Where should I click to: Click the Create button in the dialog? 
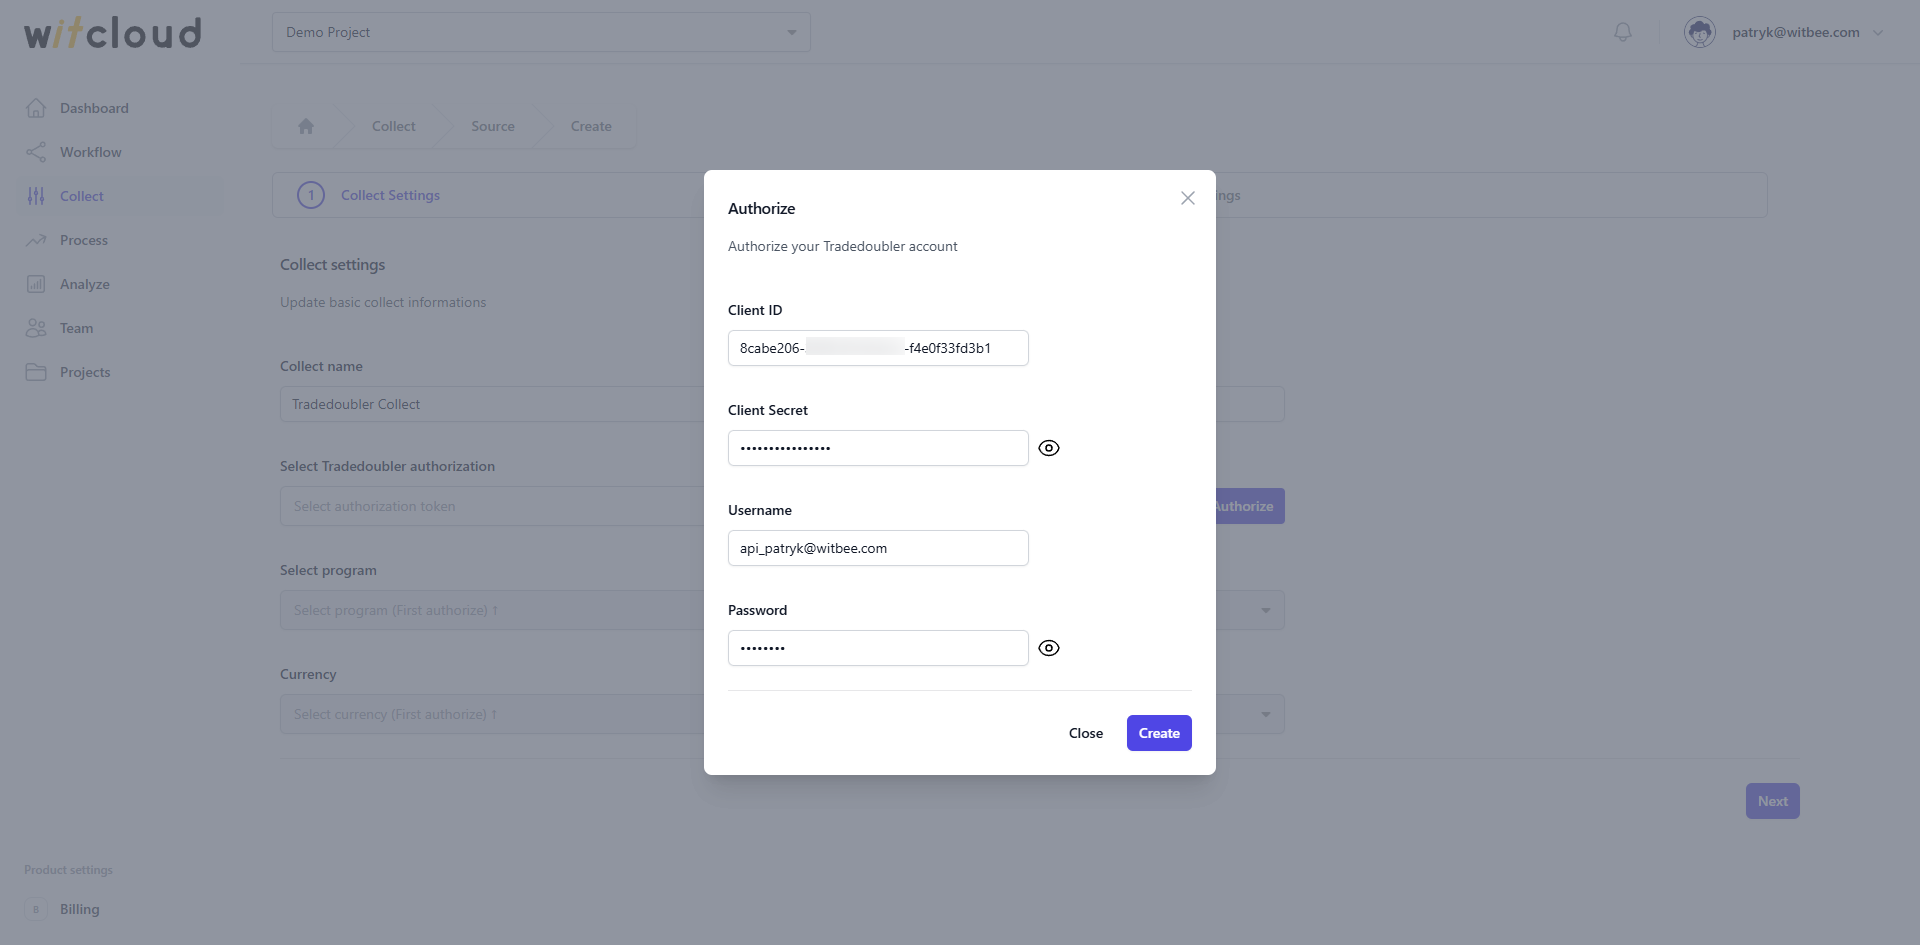[x=1159, y=733]
